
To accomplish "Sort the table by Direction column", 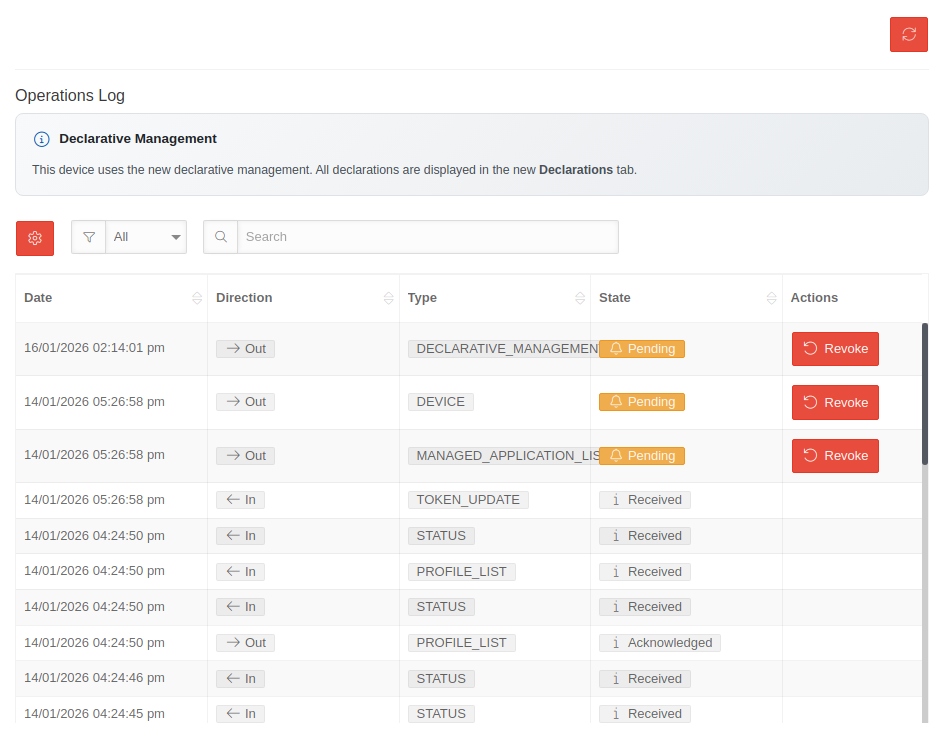I will [x=388, y=298].
